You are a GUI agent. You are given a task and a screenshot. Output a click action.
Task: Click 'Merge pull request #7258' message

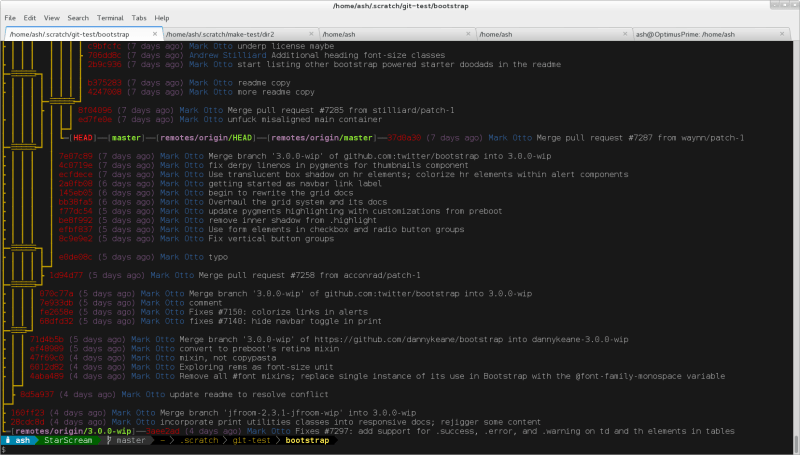(x=309, y=275)
